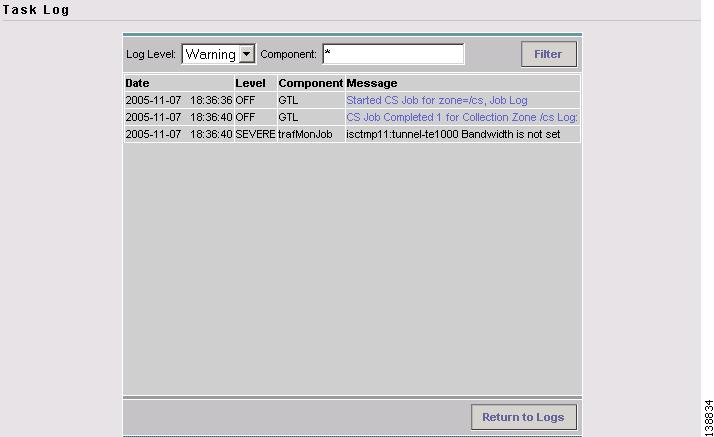Select GTL cell in the 'CS Job Completed' row
Viewport: 714px width, 437px height.
coord(311,117)
